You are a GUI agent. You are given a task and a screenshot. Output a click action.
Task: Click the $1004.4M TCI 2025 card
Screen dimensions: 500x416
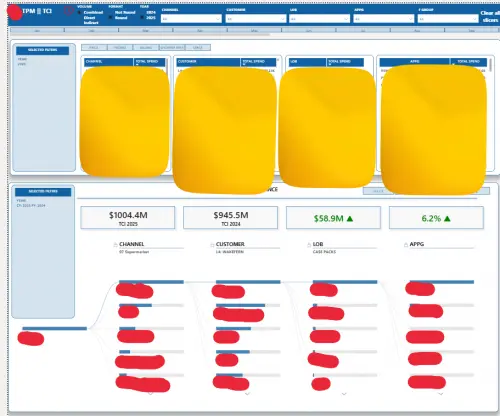coord(128,218)
